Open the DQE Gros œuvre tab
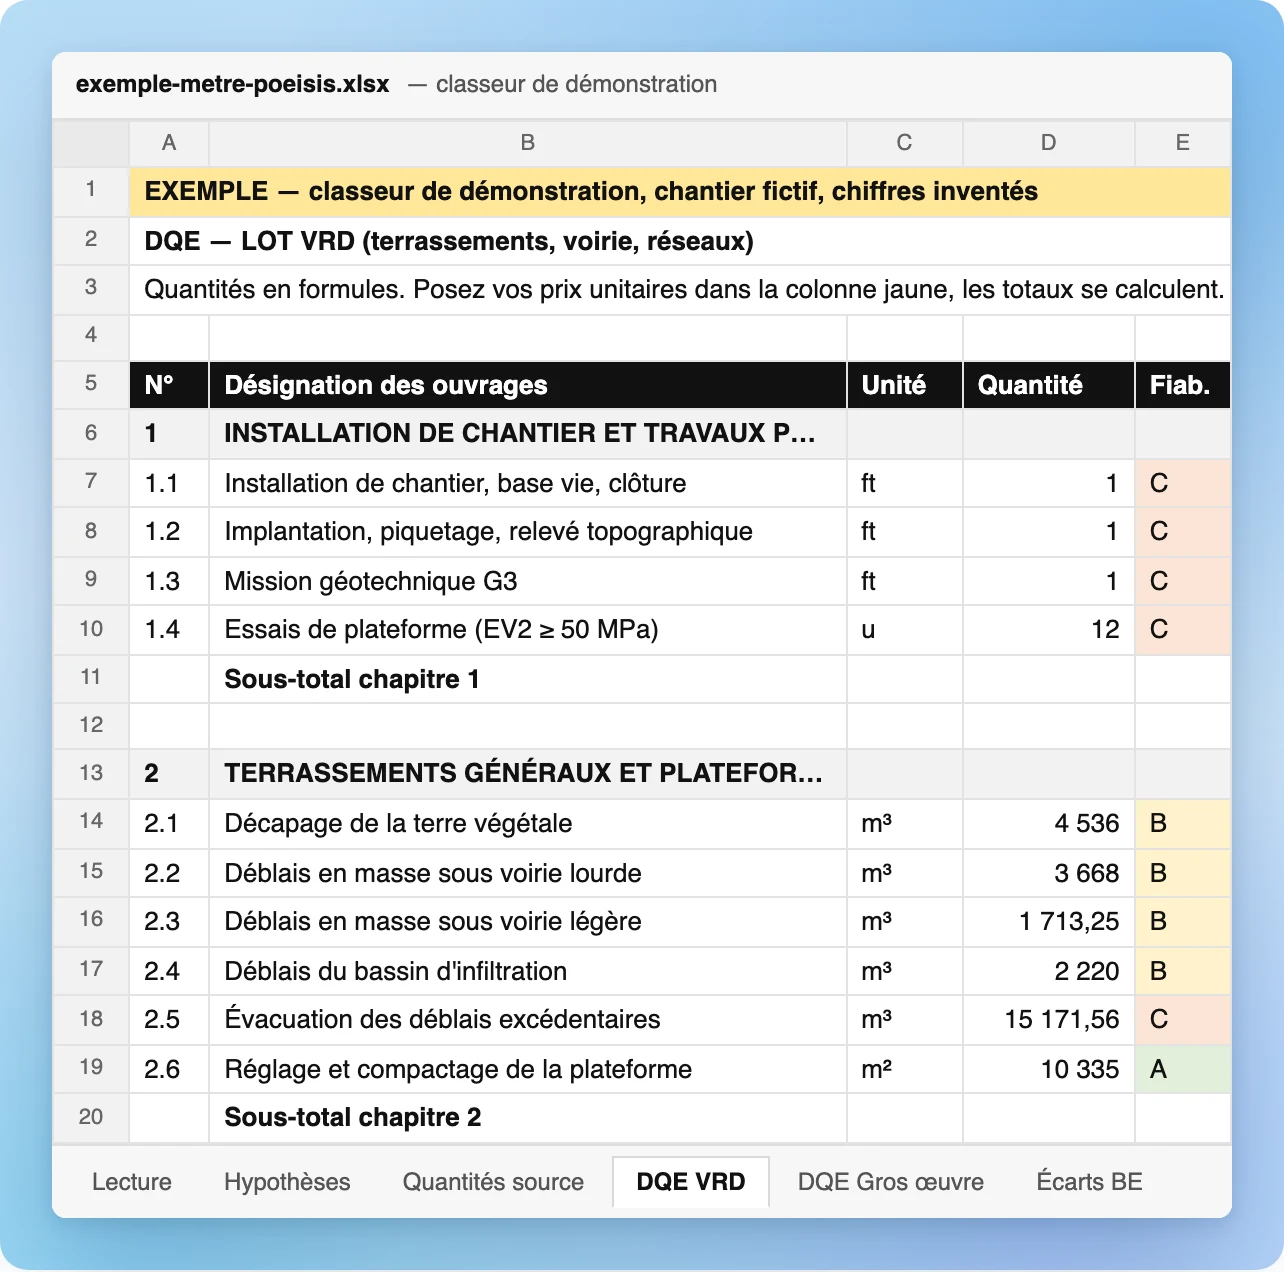This screenshot has height=1272, width=1284. pyautogui.click(x=891, y=1182)
